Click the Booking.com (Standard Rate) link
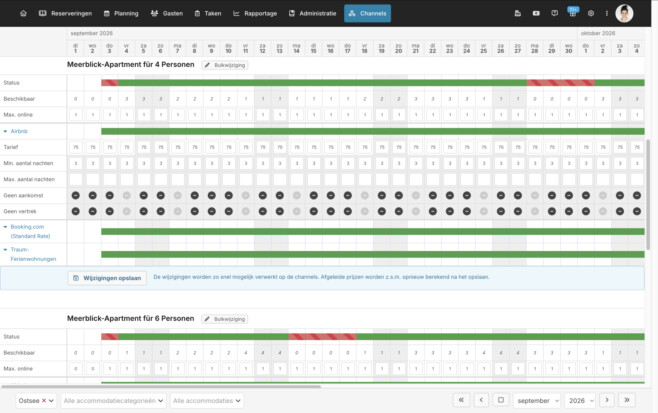 coord(30,231)
